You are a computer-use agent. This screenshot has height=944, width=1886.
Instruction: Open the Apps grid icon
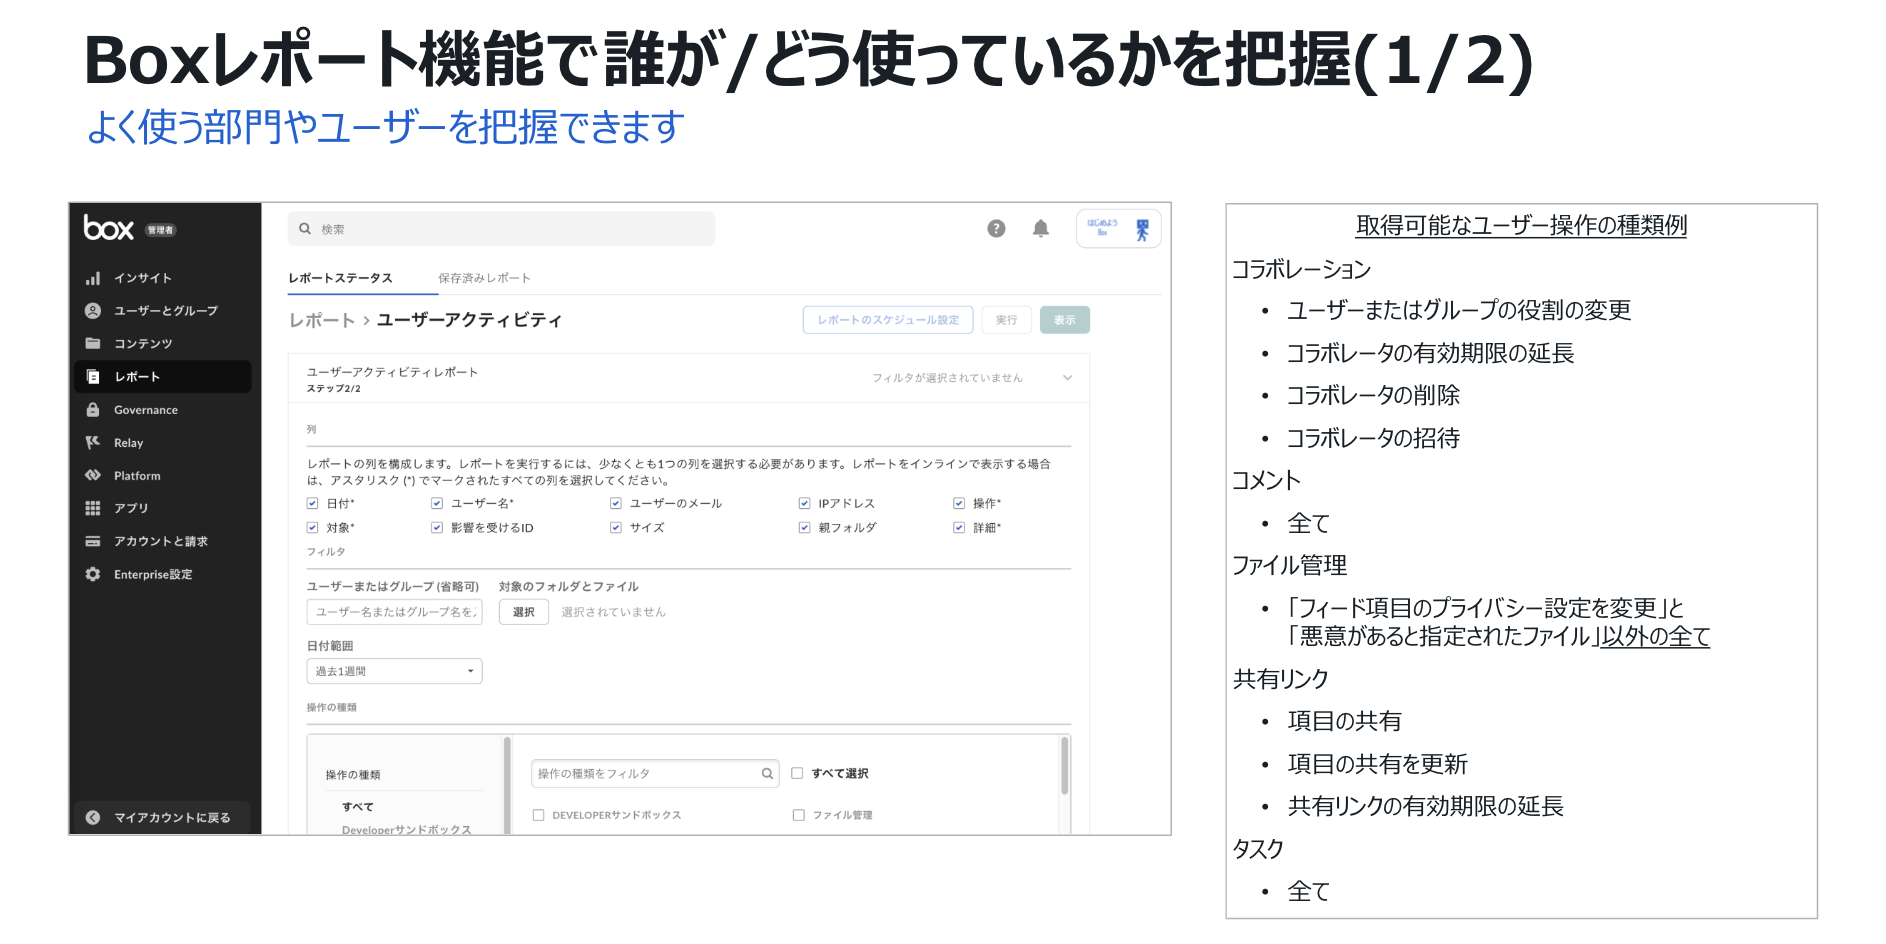click(93, 508)
